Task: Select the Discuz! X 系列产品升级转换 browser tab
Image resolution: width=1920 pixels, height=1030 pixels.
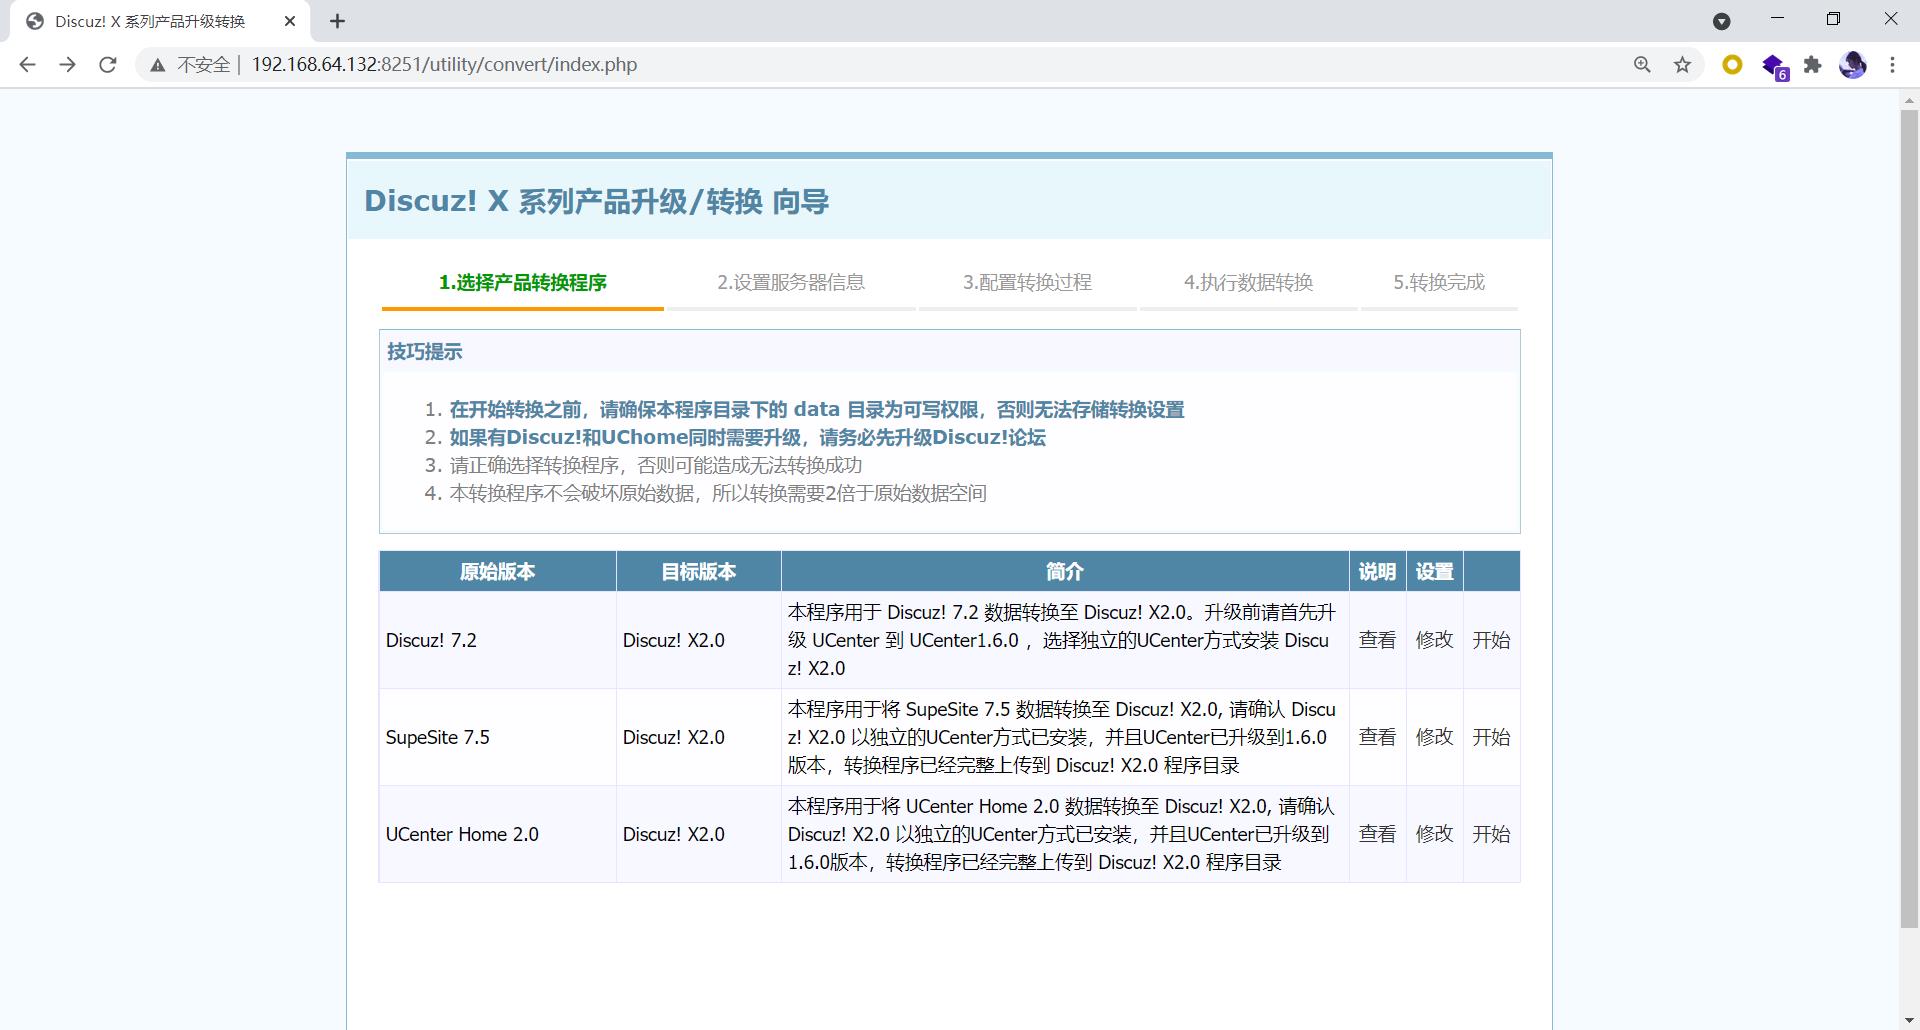Action: pos(160,21)
